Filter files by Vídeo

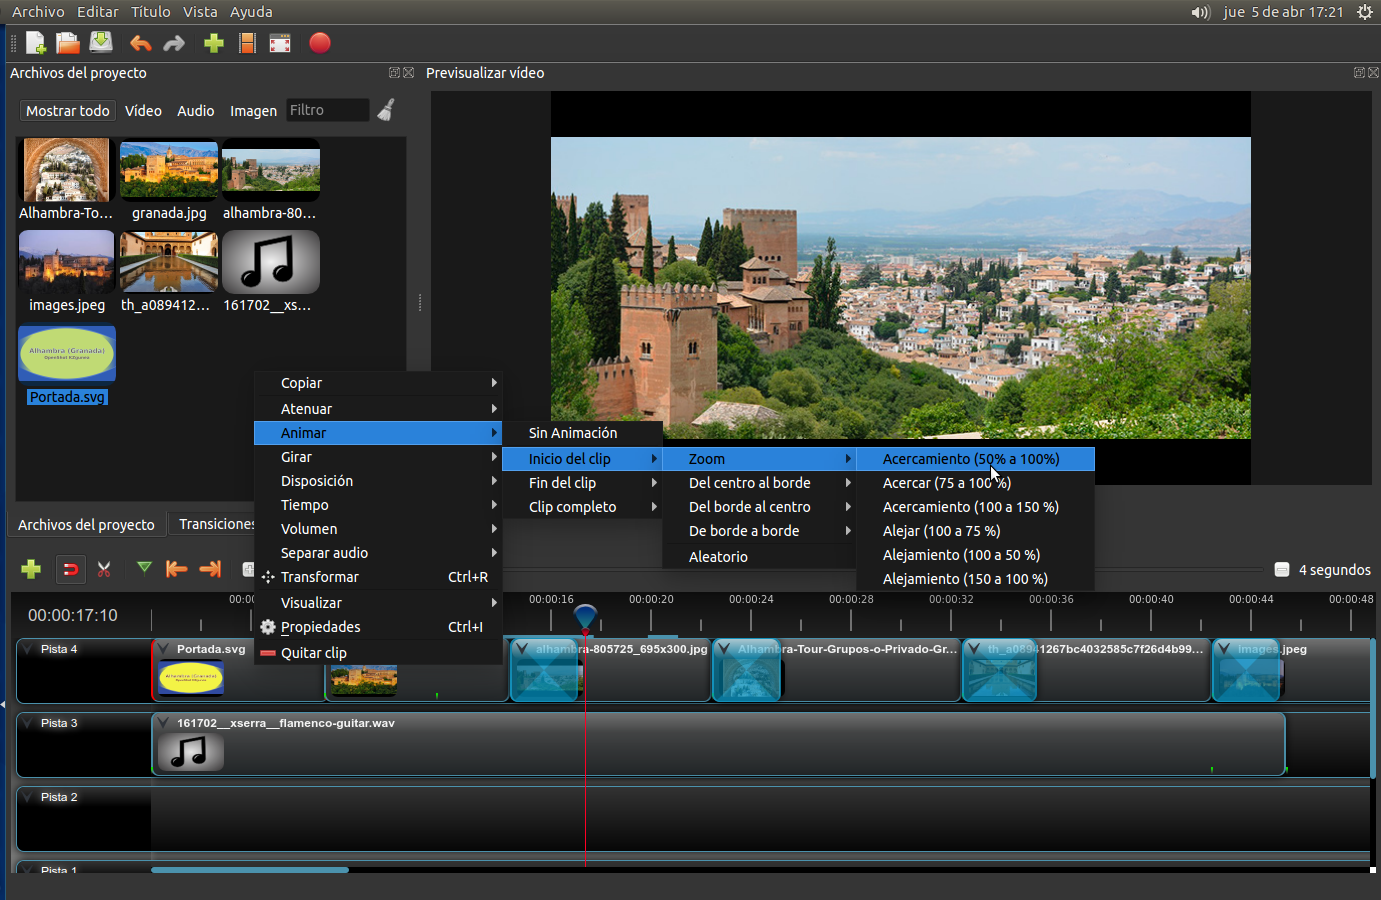pyautogui.click(x=143, y=111)
